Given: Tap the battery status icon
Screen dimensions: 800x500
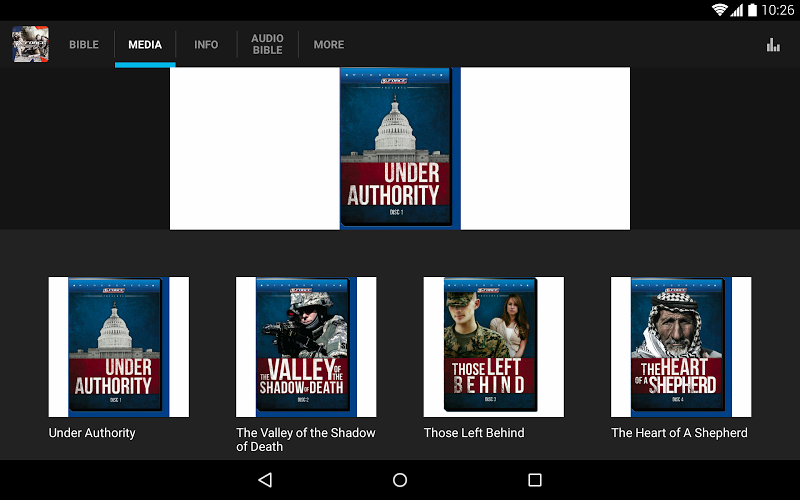Looking at the screenshot, I should [751, 10].
